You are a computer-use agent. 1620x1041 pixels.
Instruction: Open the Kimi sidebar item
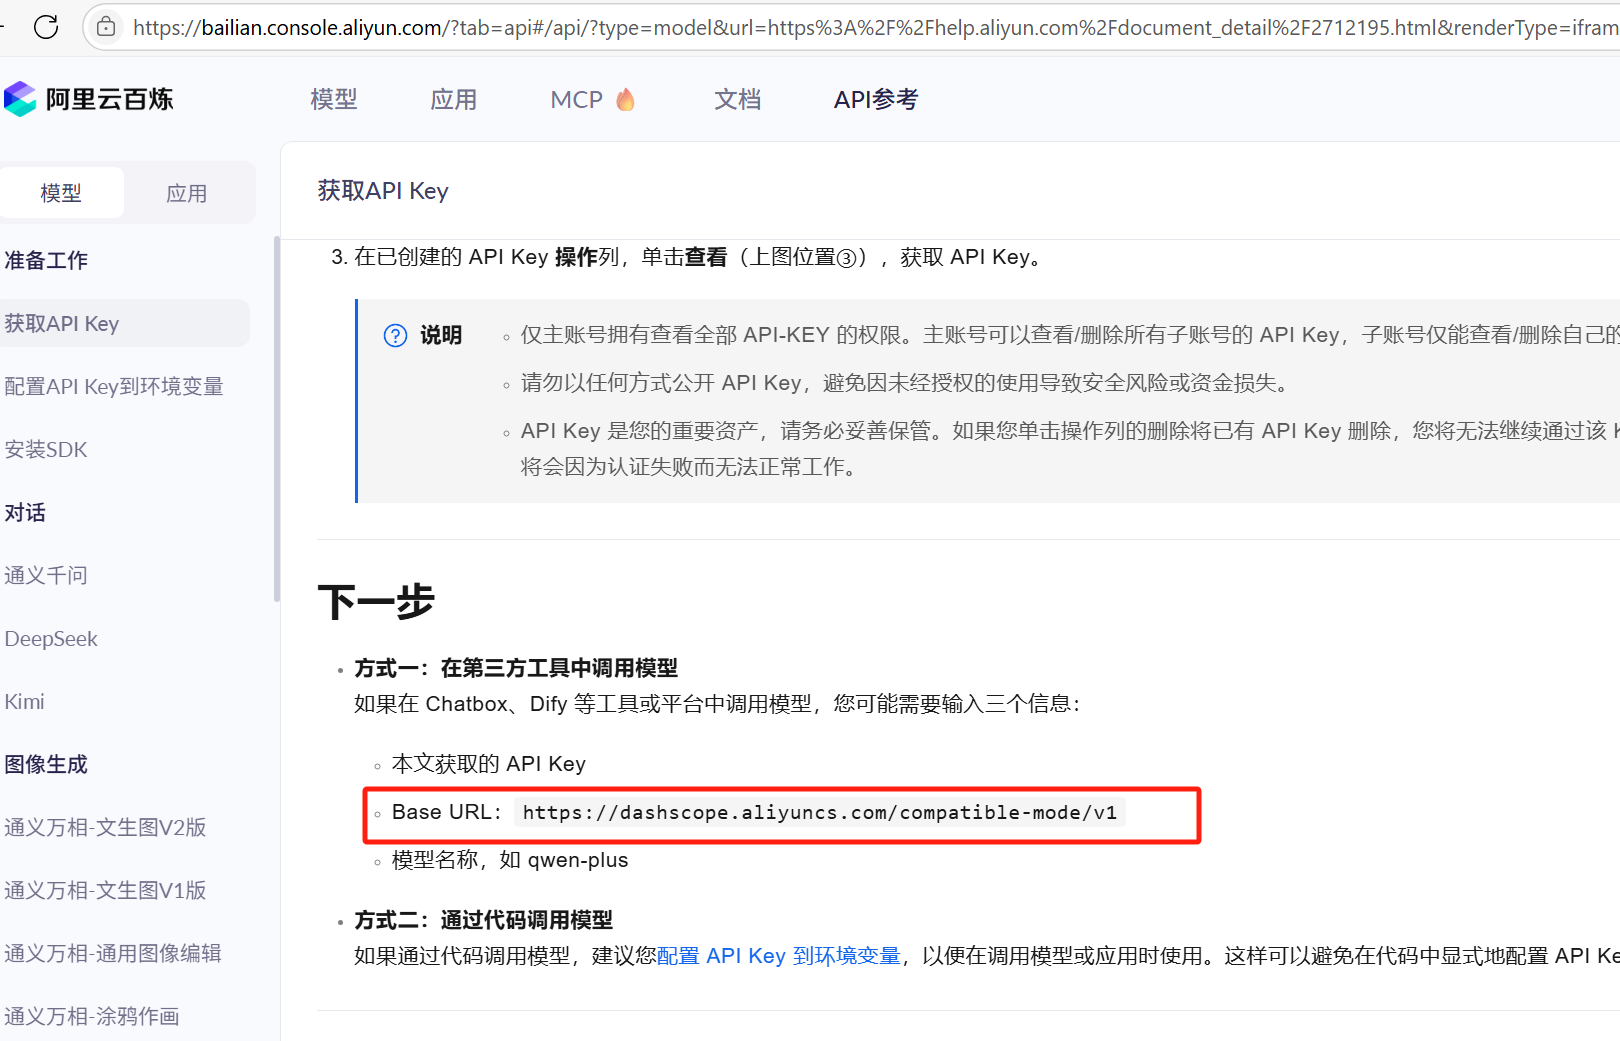coord(24,701)
